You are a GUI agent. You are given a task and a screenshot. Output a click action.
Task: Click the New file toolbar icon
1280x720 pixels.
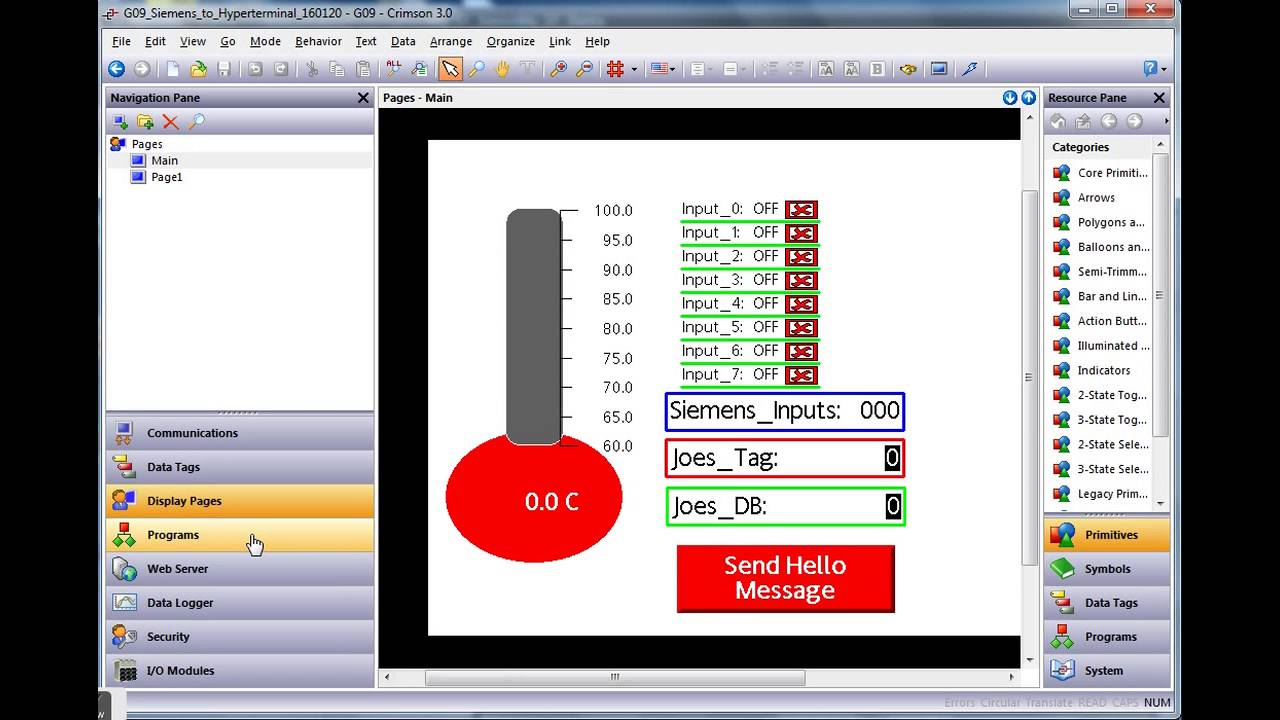(173, 69)
